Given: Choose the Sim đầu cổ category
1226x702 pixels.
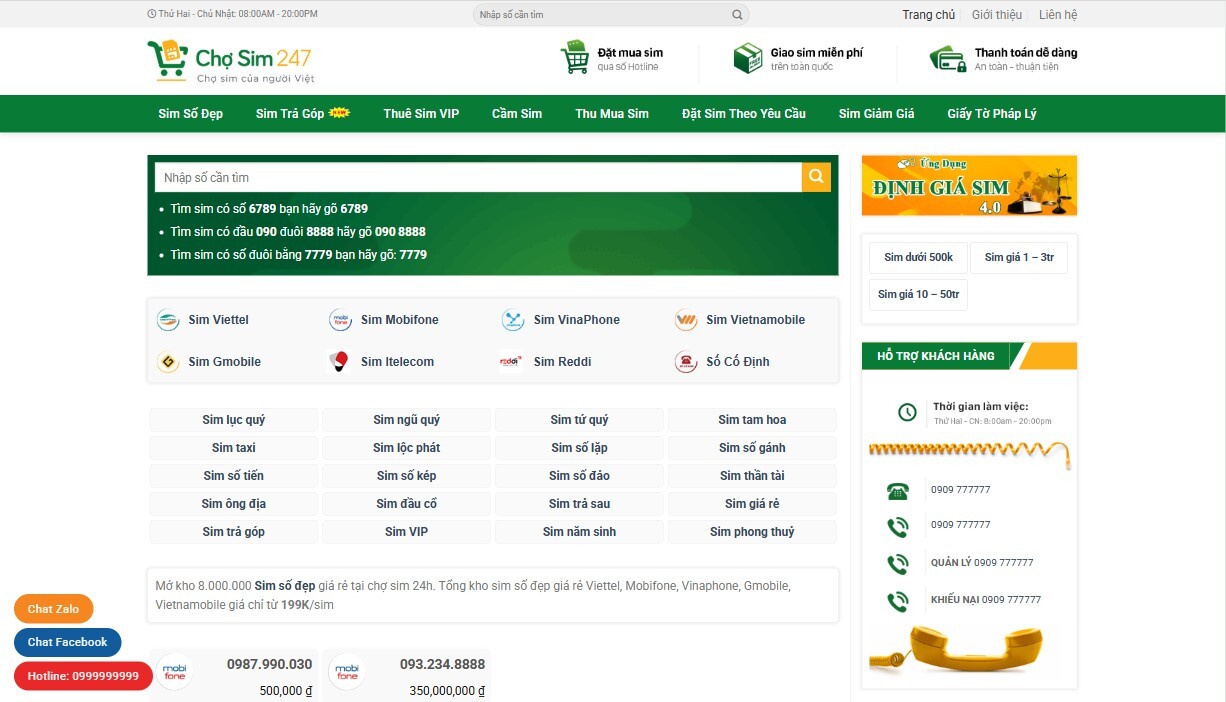Looking at the screenshot, I should (407, 504).
